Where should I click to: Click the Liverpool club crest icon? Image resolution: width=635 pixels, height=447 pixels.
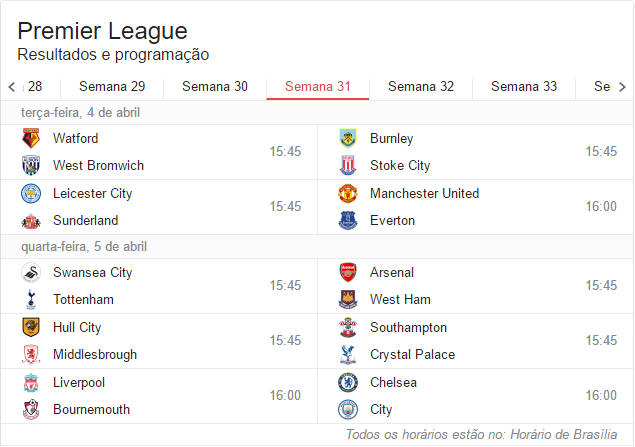(31, 383)
